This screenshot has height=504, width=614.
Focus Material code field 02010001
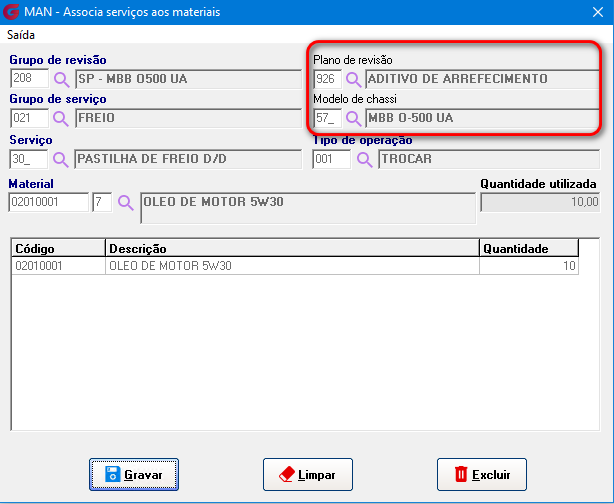point(49,202)
